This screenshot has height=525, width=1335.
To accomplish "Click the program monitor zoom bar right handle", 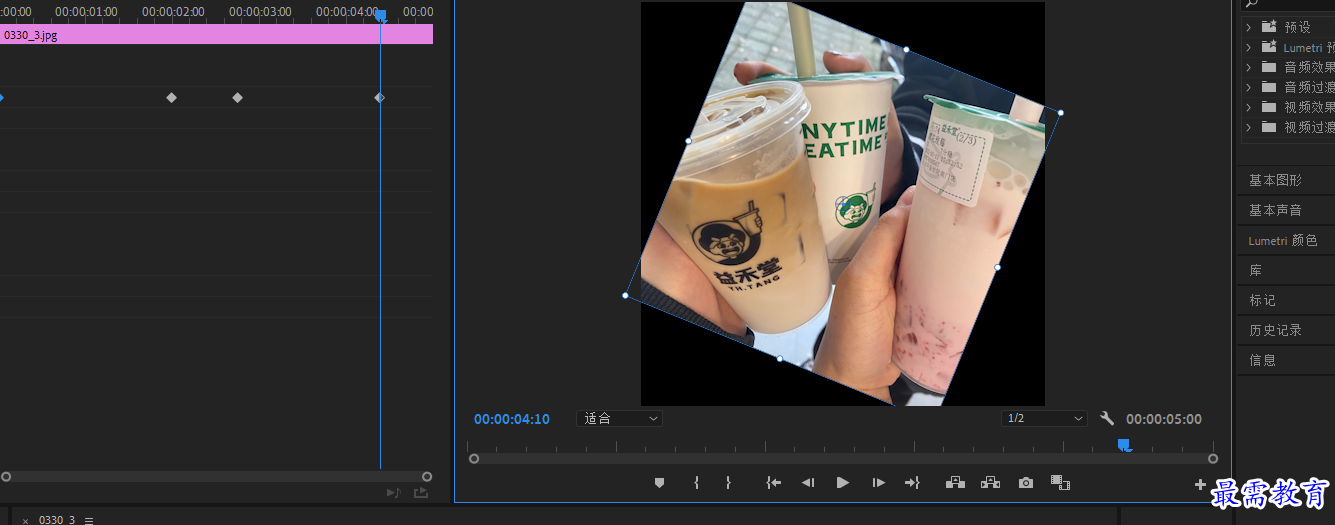I will 1213,459.
